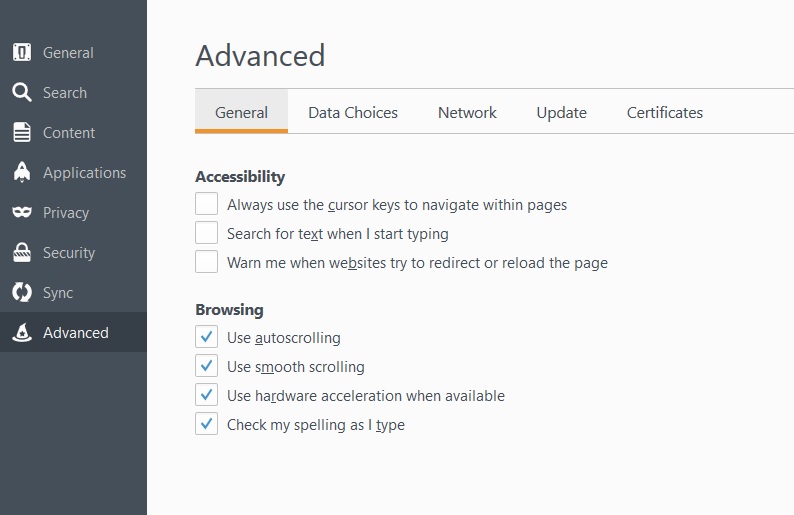794x515 pixels.
Task: Open the Sync arrows icon
Action: pyautogui.click(x=22, y=292)
